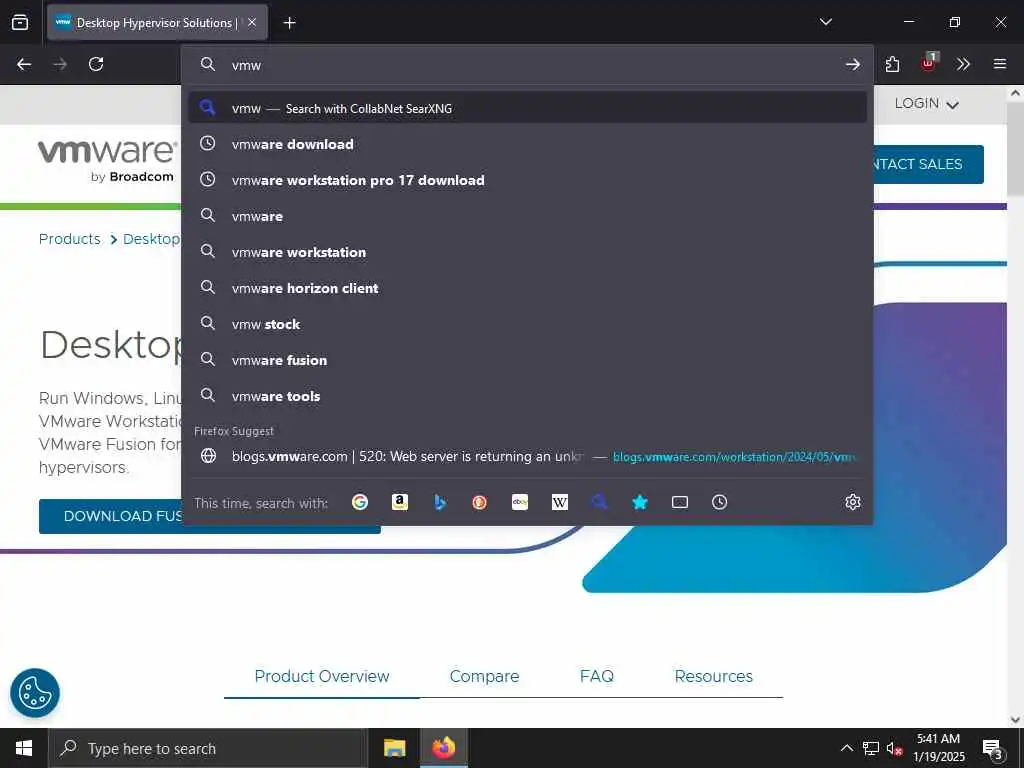
Task: Search this time with Amazon
Action: click(400, 502)
